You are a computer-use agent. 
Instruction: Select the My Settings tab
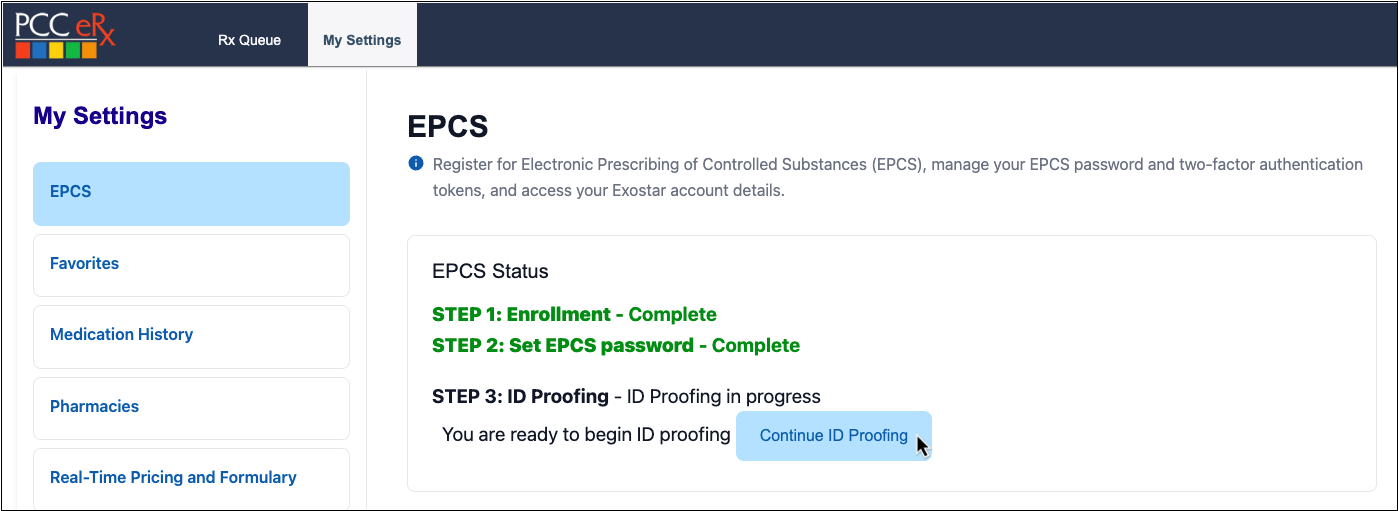pos(362,40)
